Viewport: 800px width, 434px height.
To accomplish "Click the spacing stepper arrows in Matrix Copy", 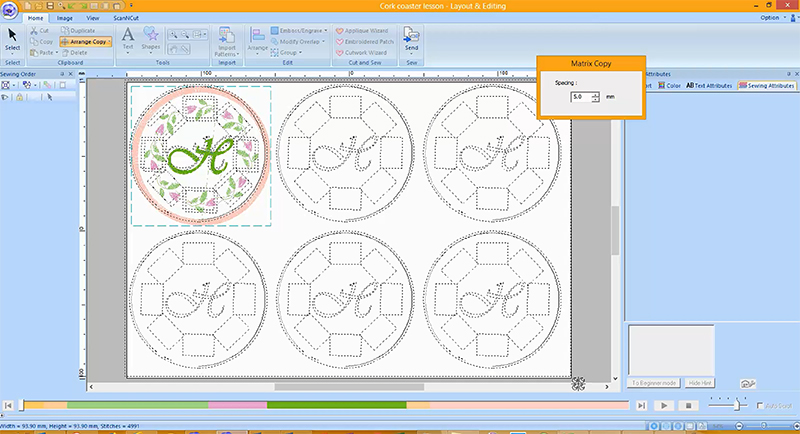I will click(595, 97).
